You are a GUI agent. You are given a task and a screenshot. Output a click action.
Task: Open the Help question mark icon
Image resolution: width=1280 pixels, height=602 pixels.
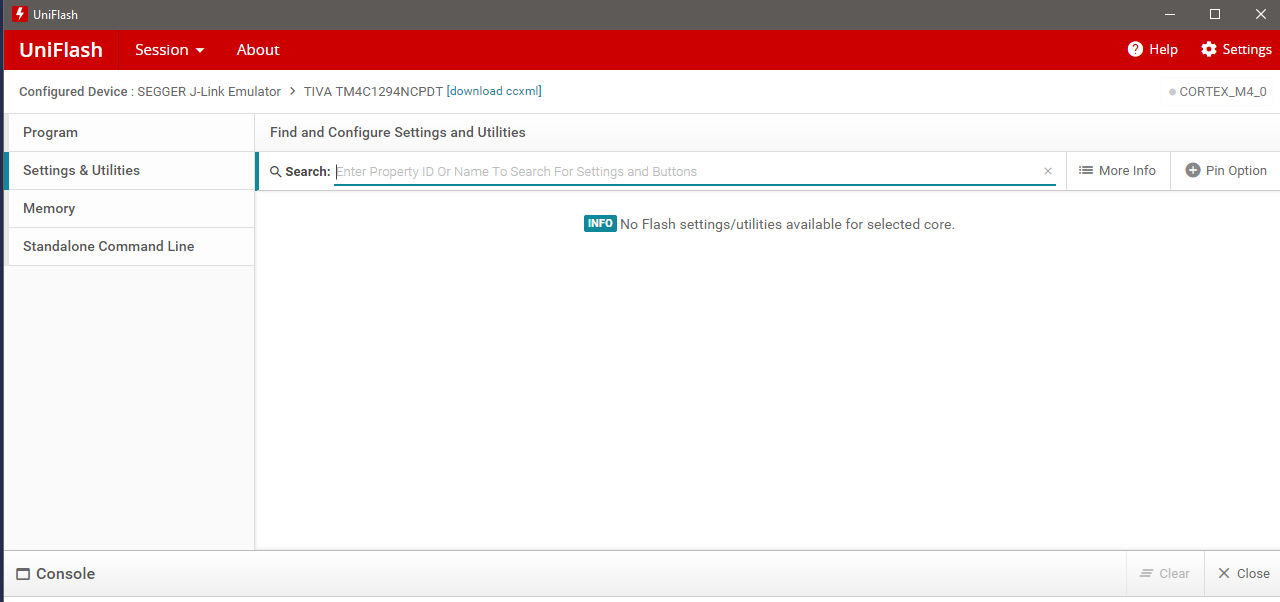tap(1135, 49)
